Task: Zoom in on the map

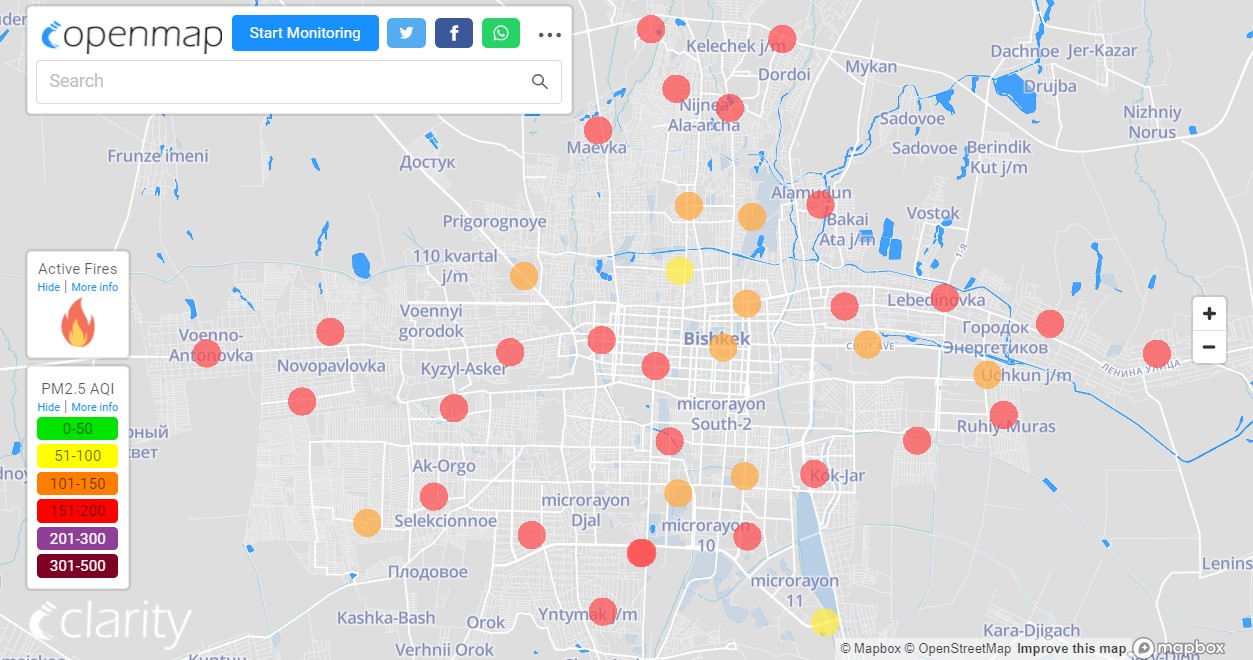Action: click(1209, 314)
